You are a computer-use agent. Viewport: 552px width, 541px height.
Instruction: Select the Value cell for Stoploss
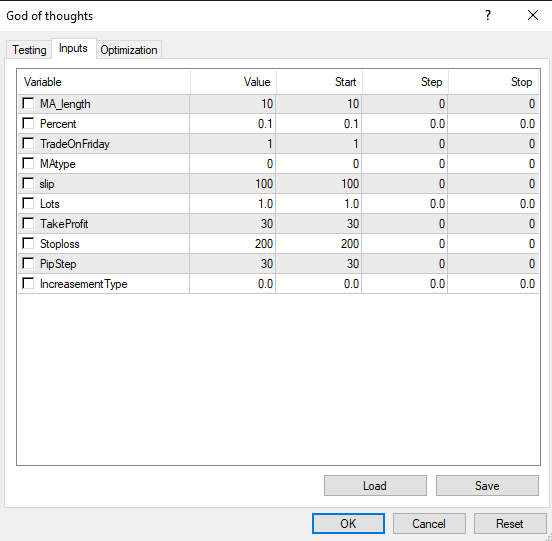(233, 244)
